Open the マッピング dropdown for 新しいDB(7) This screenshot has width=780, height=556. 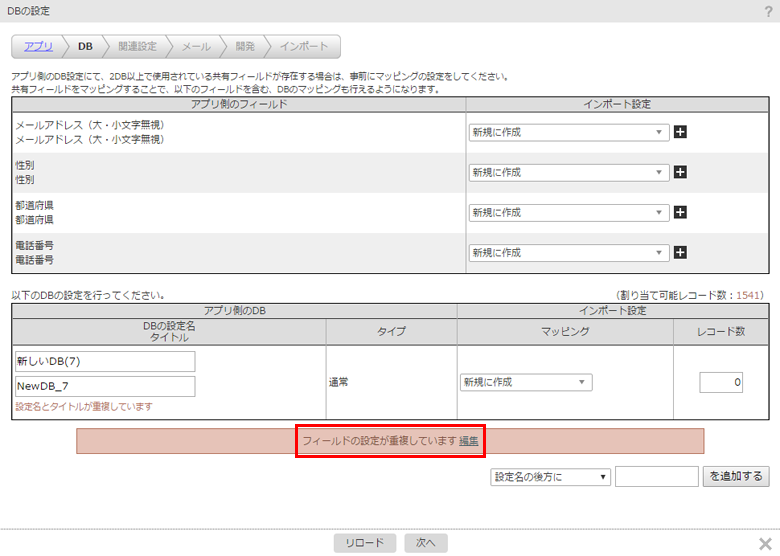tap(526, 382)
